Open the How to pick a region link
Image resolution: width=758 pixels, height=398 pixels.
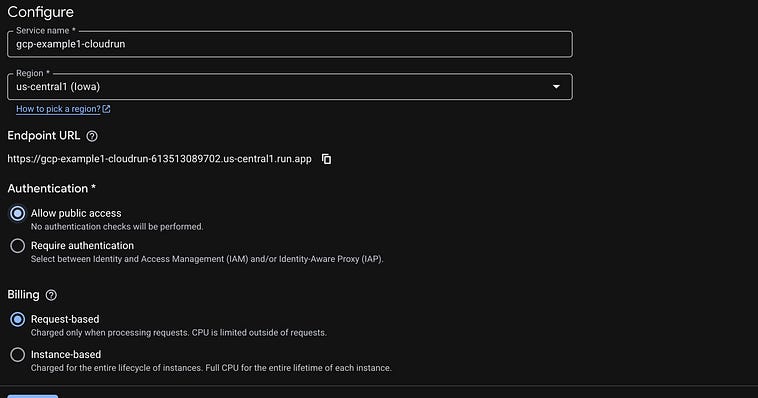click(x=63, y=109)
